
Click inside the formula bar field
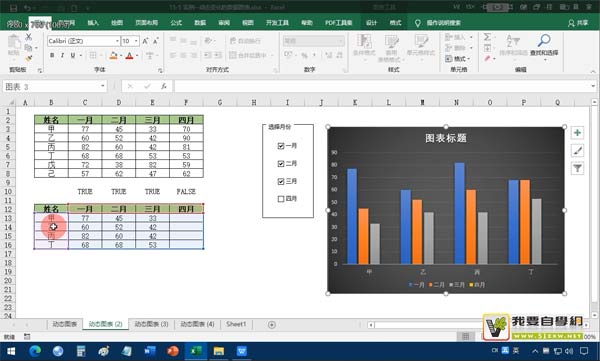point(382,87)
